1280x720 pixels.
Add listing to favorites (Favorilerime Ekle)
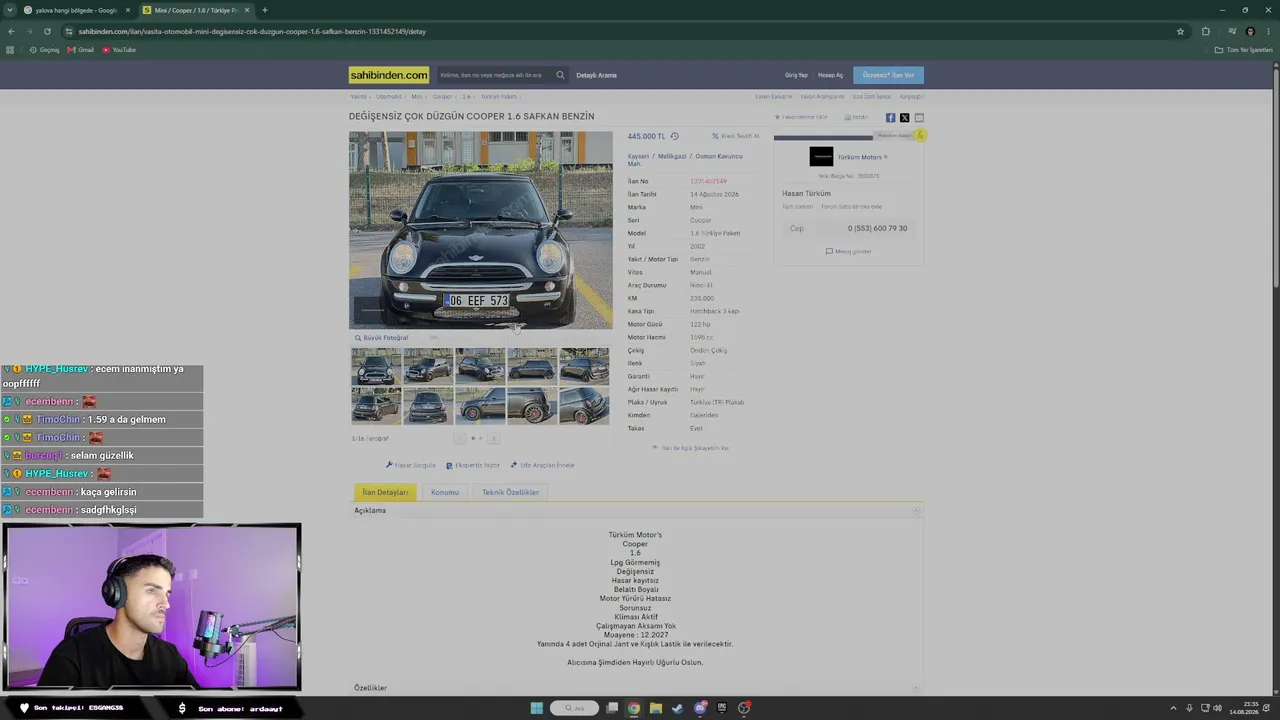[x=801, y=117]
